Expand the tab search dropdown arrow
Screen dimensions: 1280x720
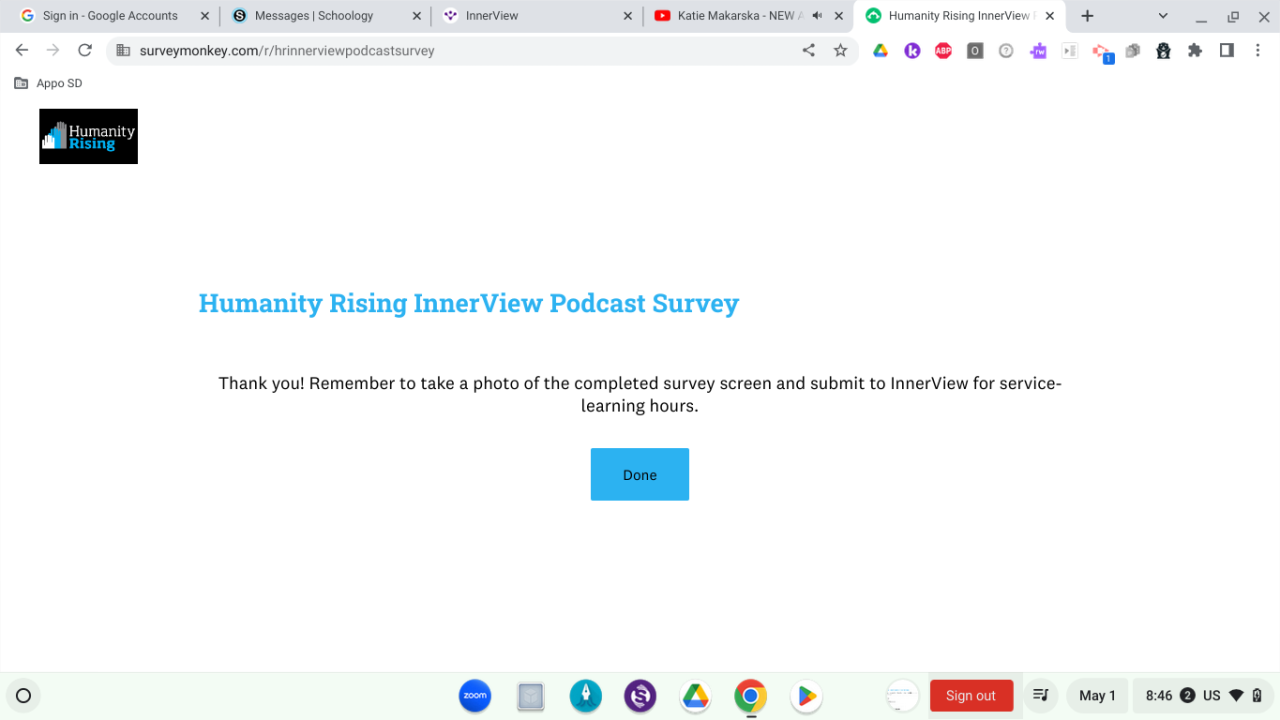(x=1163, y=16)
